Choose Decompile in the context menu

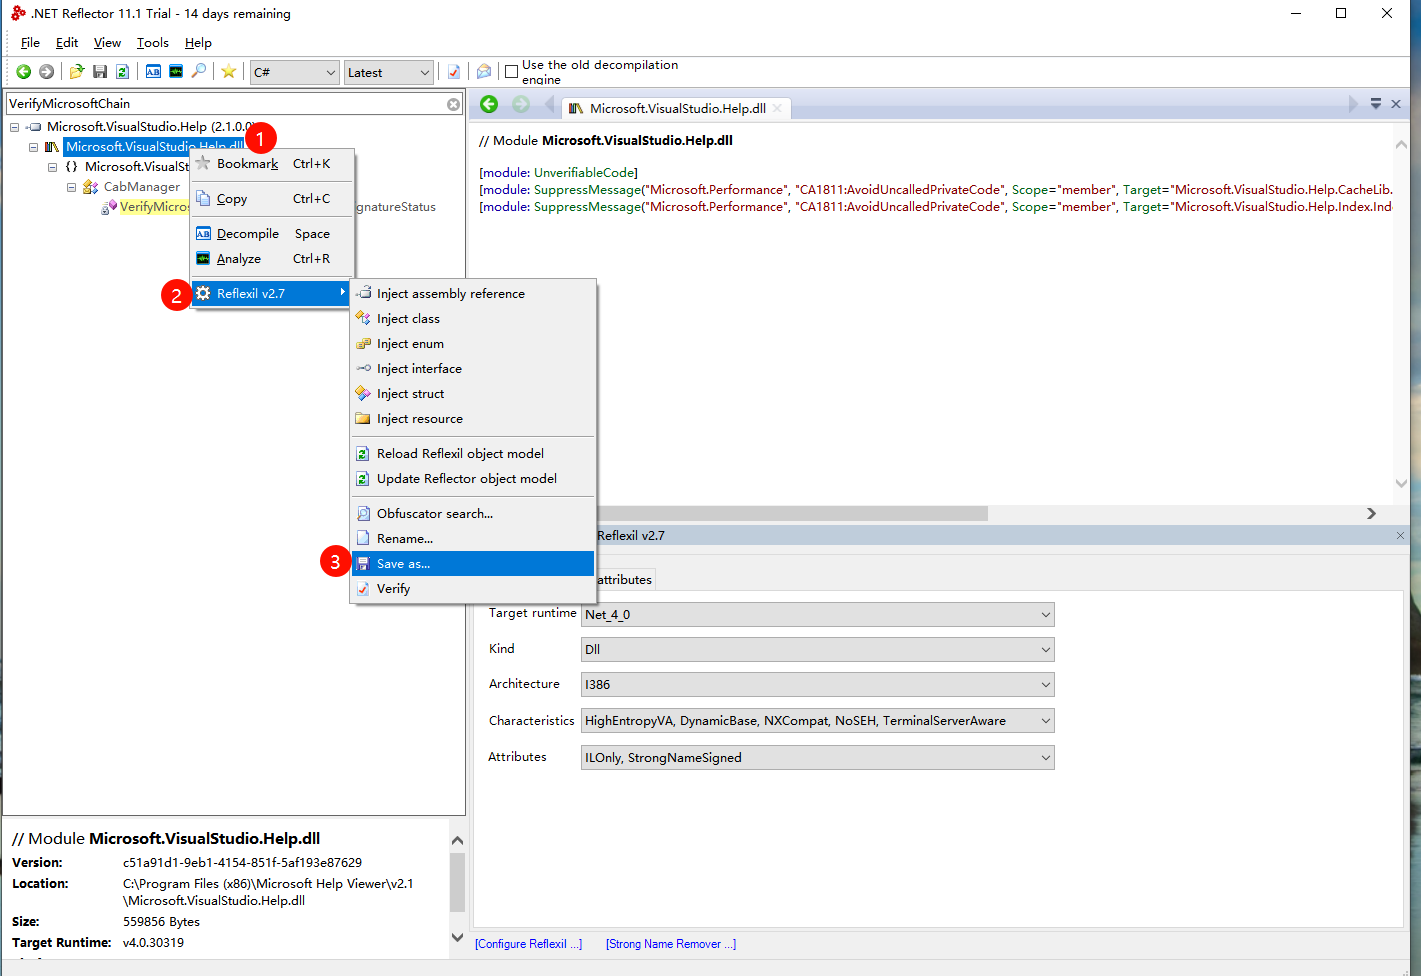(273, 234)
